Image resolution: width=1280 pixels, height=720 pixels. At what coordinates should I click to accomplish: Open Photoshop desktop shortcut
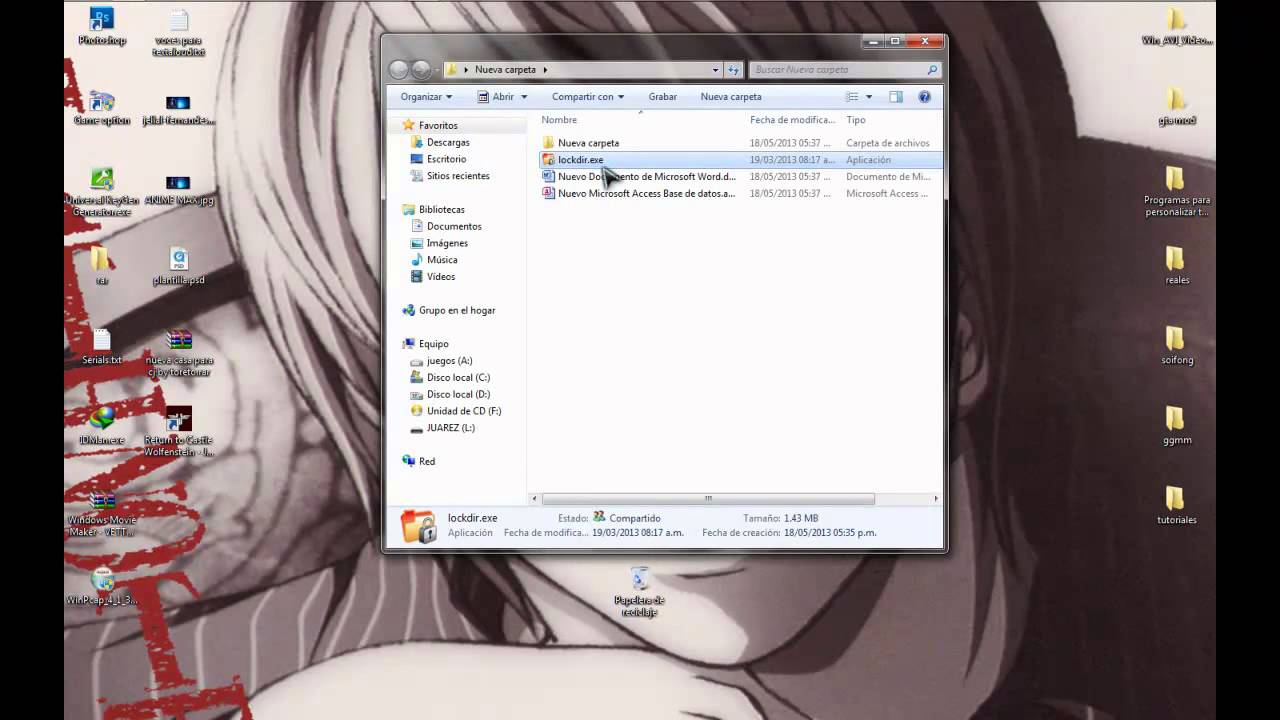click(x=102, y=27)
